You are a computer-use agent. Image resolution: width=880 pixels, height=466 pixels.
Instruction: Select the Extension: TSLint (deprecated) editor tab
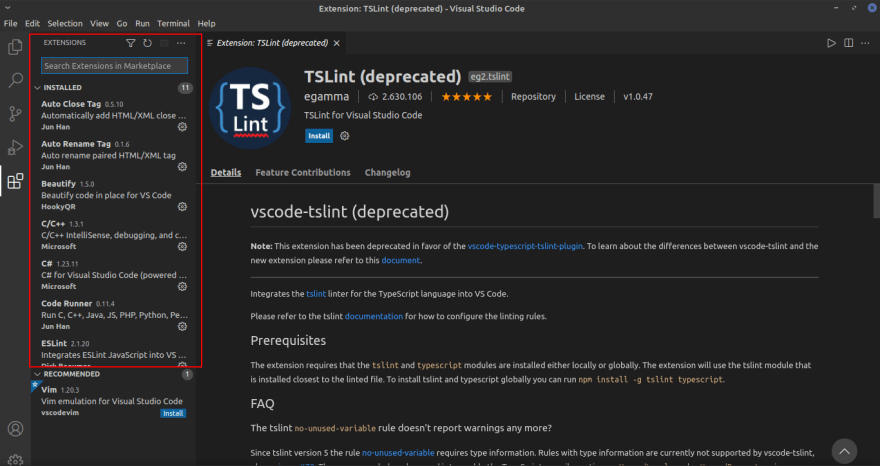click(272, 43)
